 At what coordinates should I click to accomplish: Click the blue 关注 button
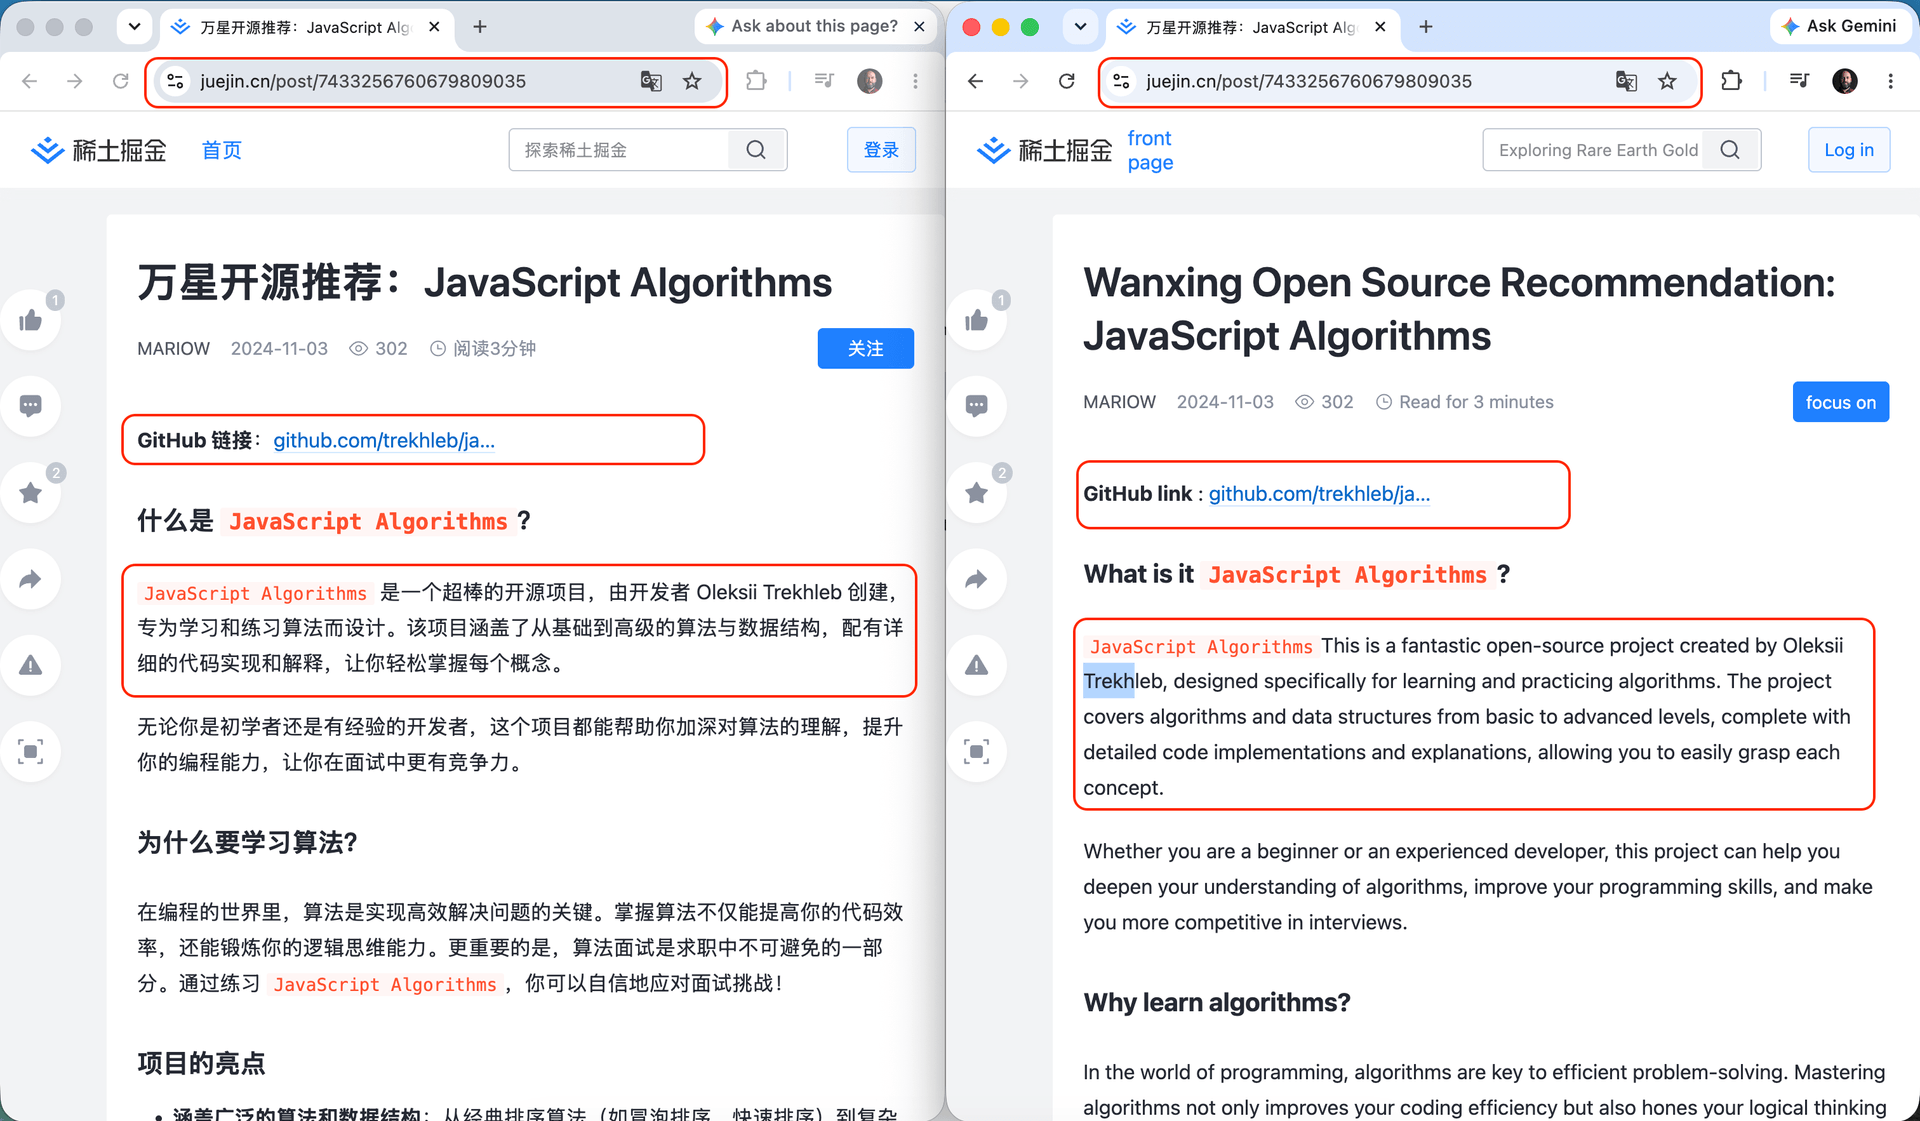[866, 348]
